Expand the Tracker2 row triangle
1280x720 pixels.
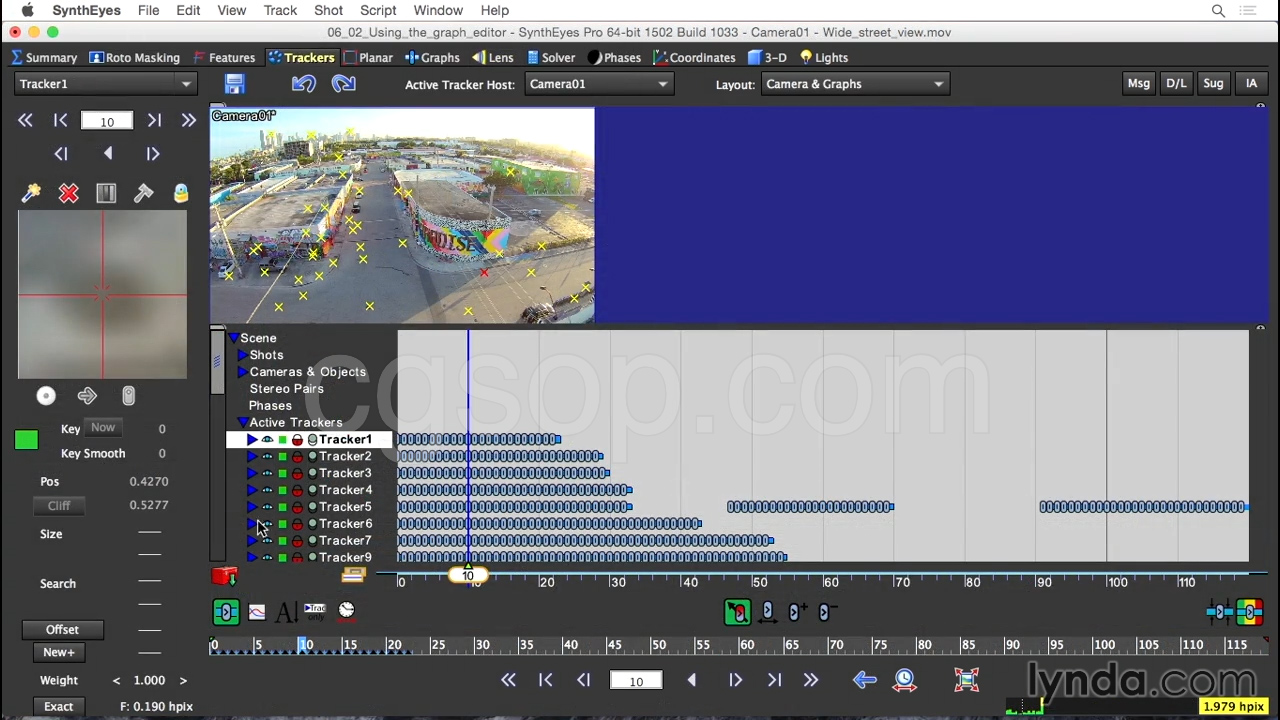252,457
